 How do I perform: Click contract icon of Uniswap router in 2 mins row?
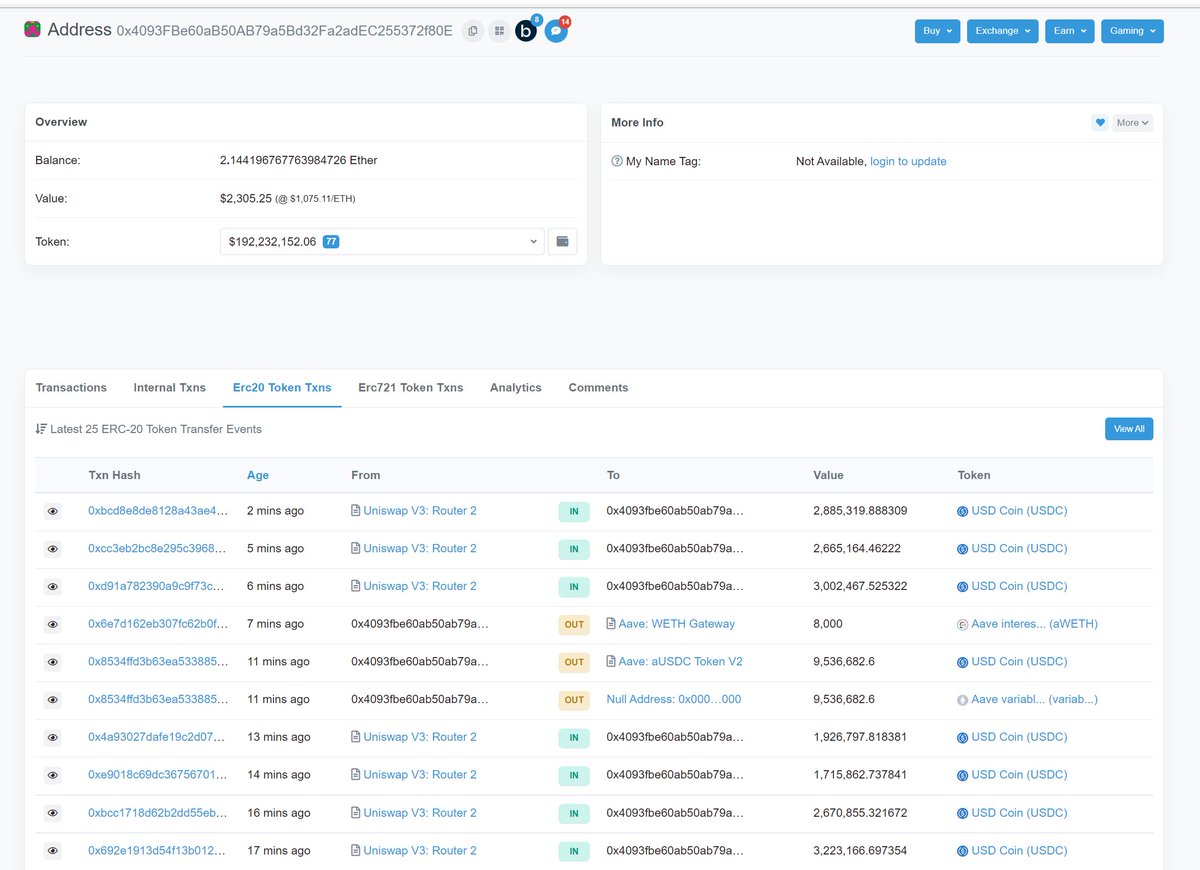(x=356, y=511)
